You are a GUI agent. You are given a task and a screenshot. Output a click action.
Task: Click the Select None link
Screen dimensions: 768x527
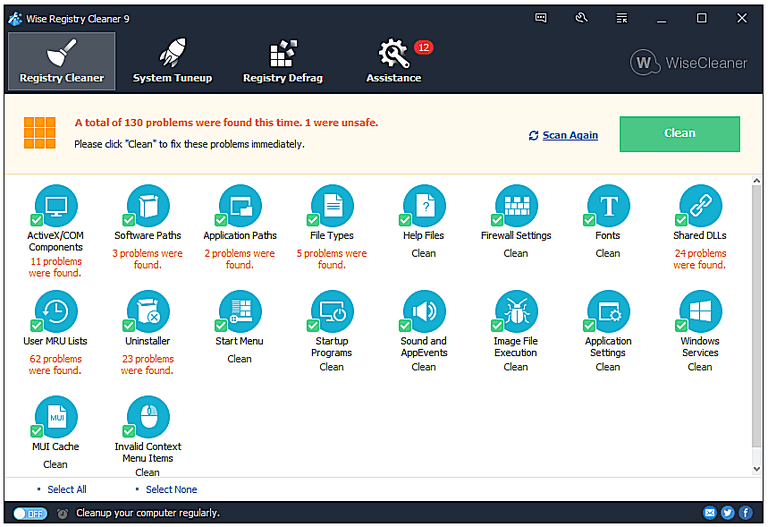[x=171, y=489]
